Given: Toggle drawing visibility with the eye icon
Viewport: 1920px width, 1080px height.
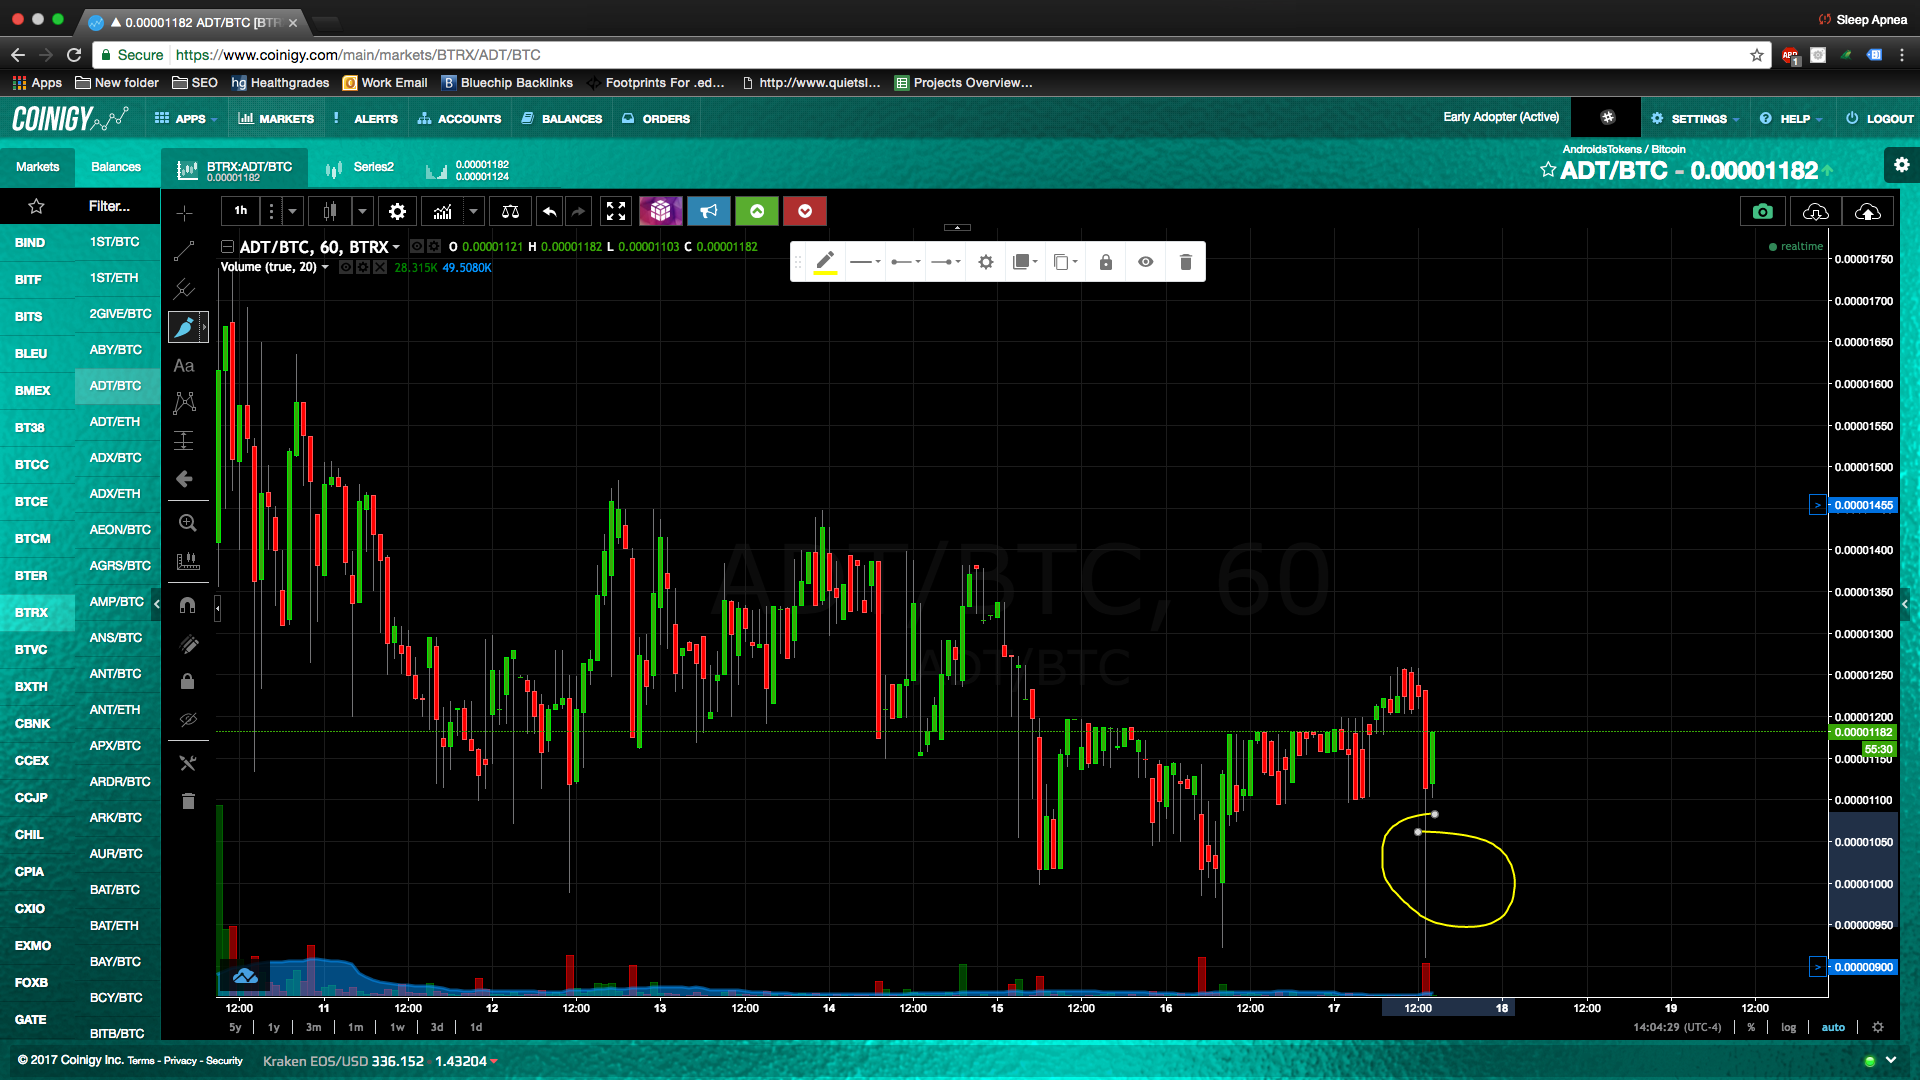Looking at the screenshot, I should [1145, 262].
